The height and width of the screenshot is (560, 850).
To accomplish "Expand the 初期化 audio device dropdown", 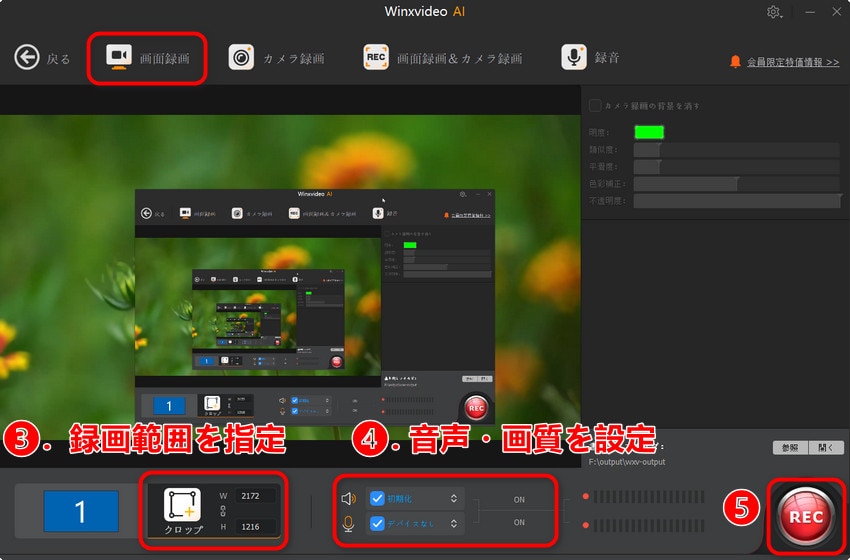I will (453, 498).
